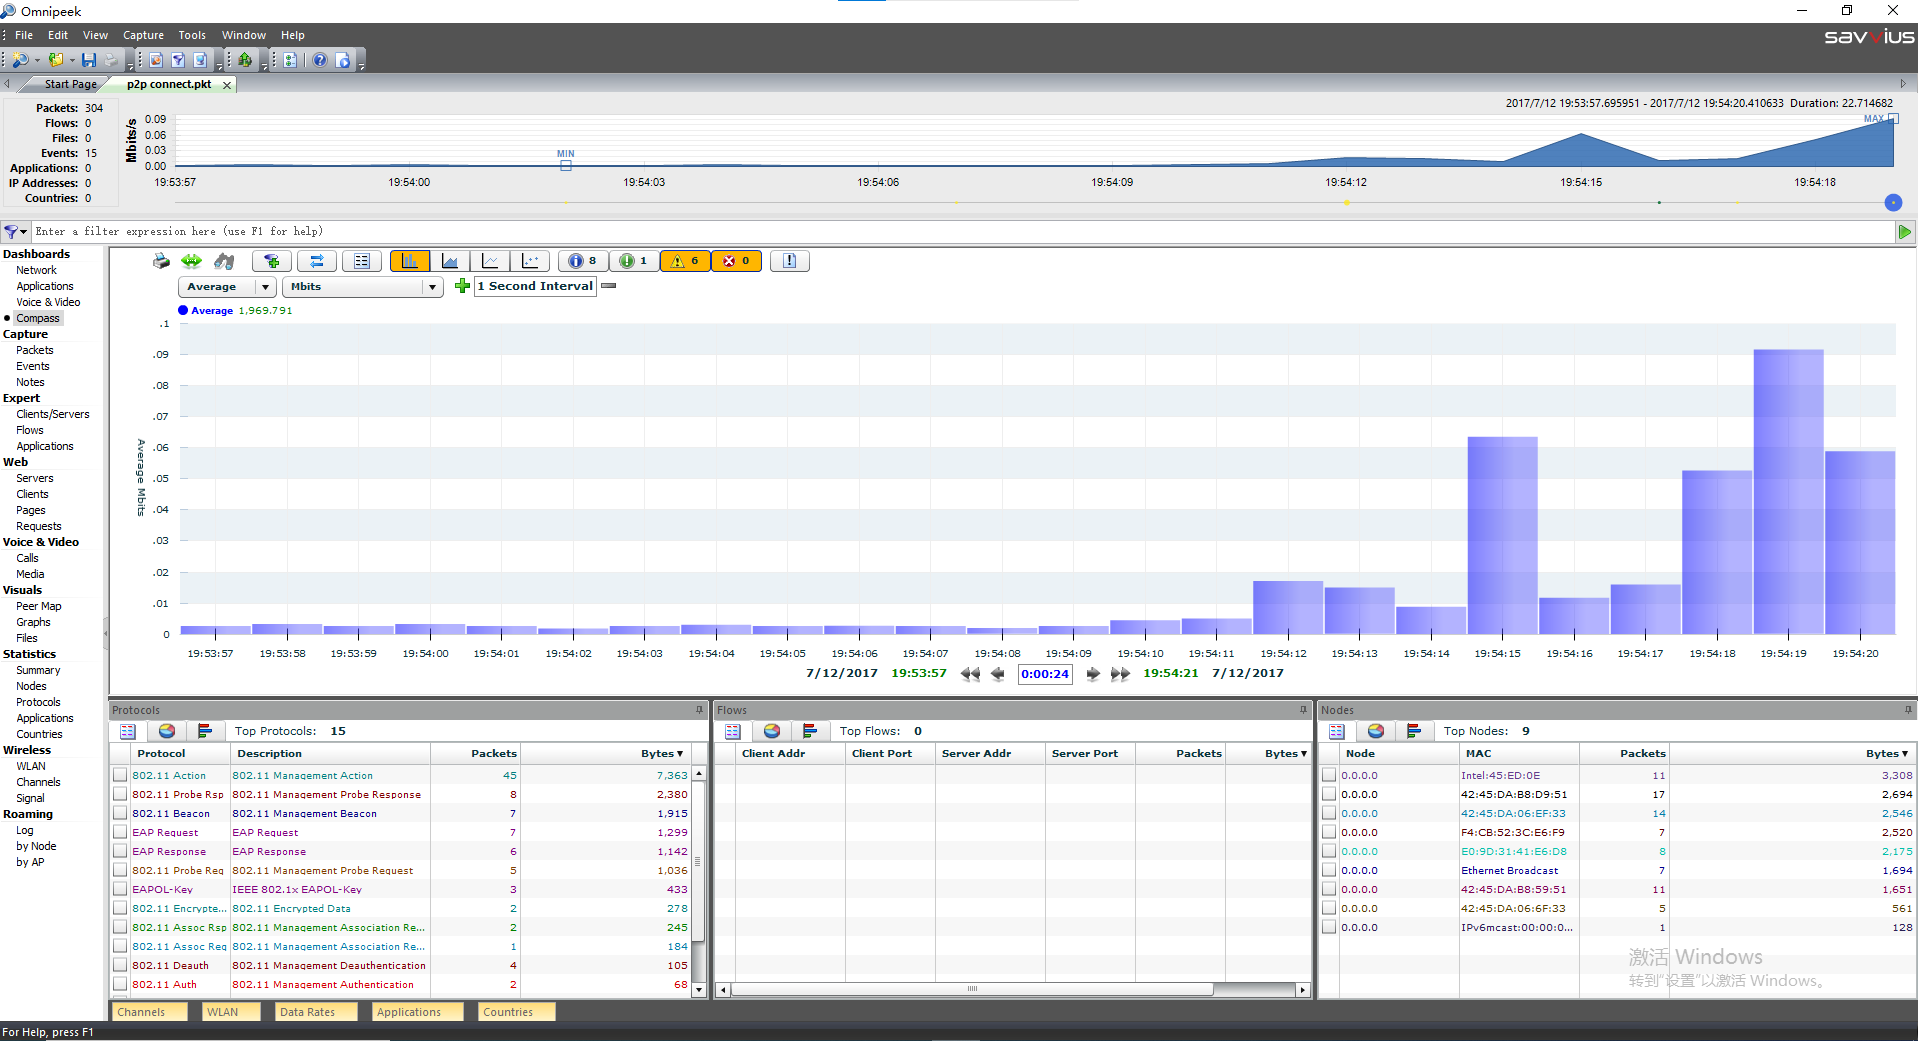Viewport: 1918px width, 1041px height.
Task: Click the blue timeline slider handle
Action: (1893, 203)
